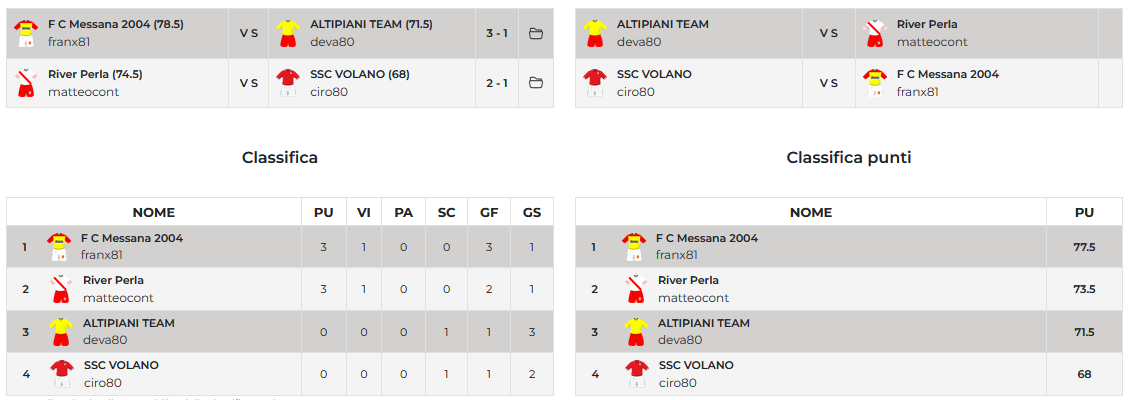The height and width of the screenshot is (400, 1131).
Task: Click River Perla jersey in the Classifica table
Action: (60, 289)
